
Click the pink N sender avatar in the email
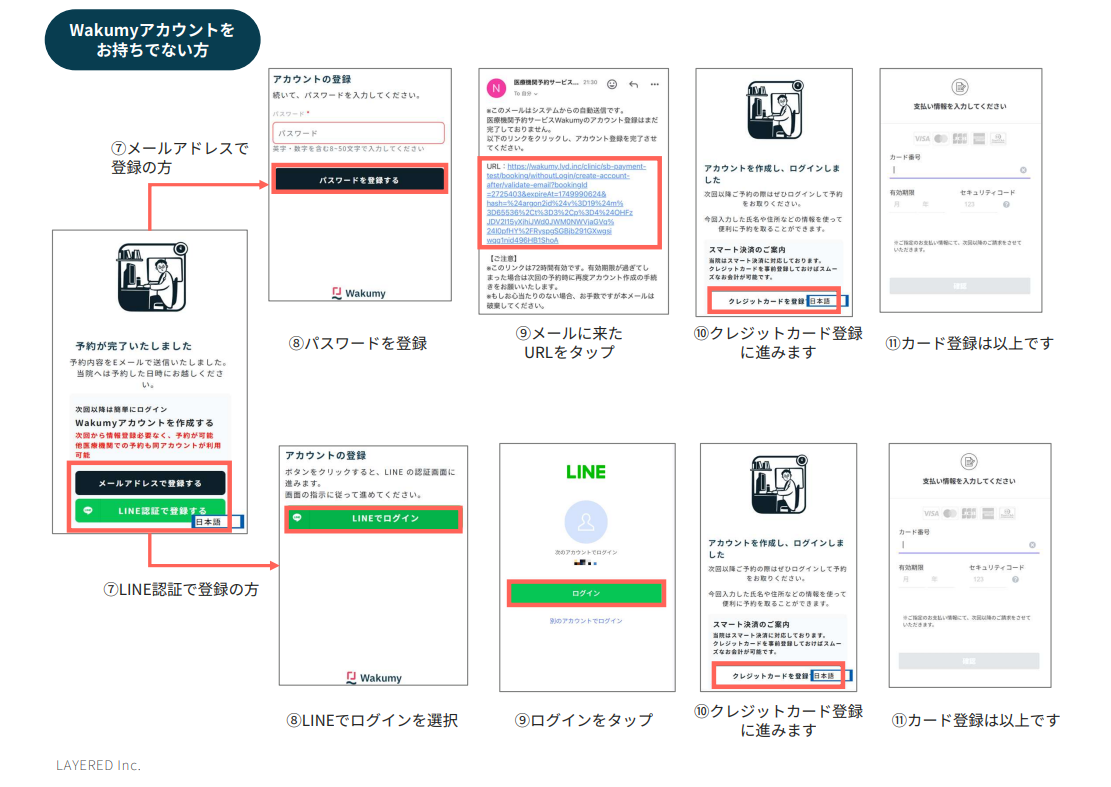pyautogui.click(x=496, y=89)
